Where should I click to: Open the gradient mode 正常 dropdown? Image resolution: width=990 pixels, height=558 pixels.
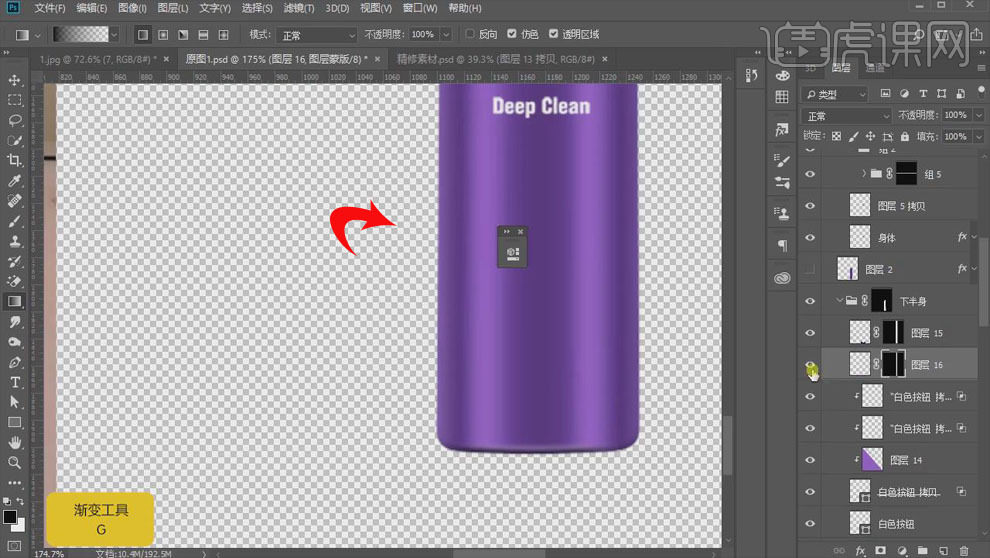click(x=316, y=34)
